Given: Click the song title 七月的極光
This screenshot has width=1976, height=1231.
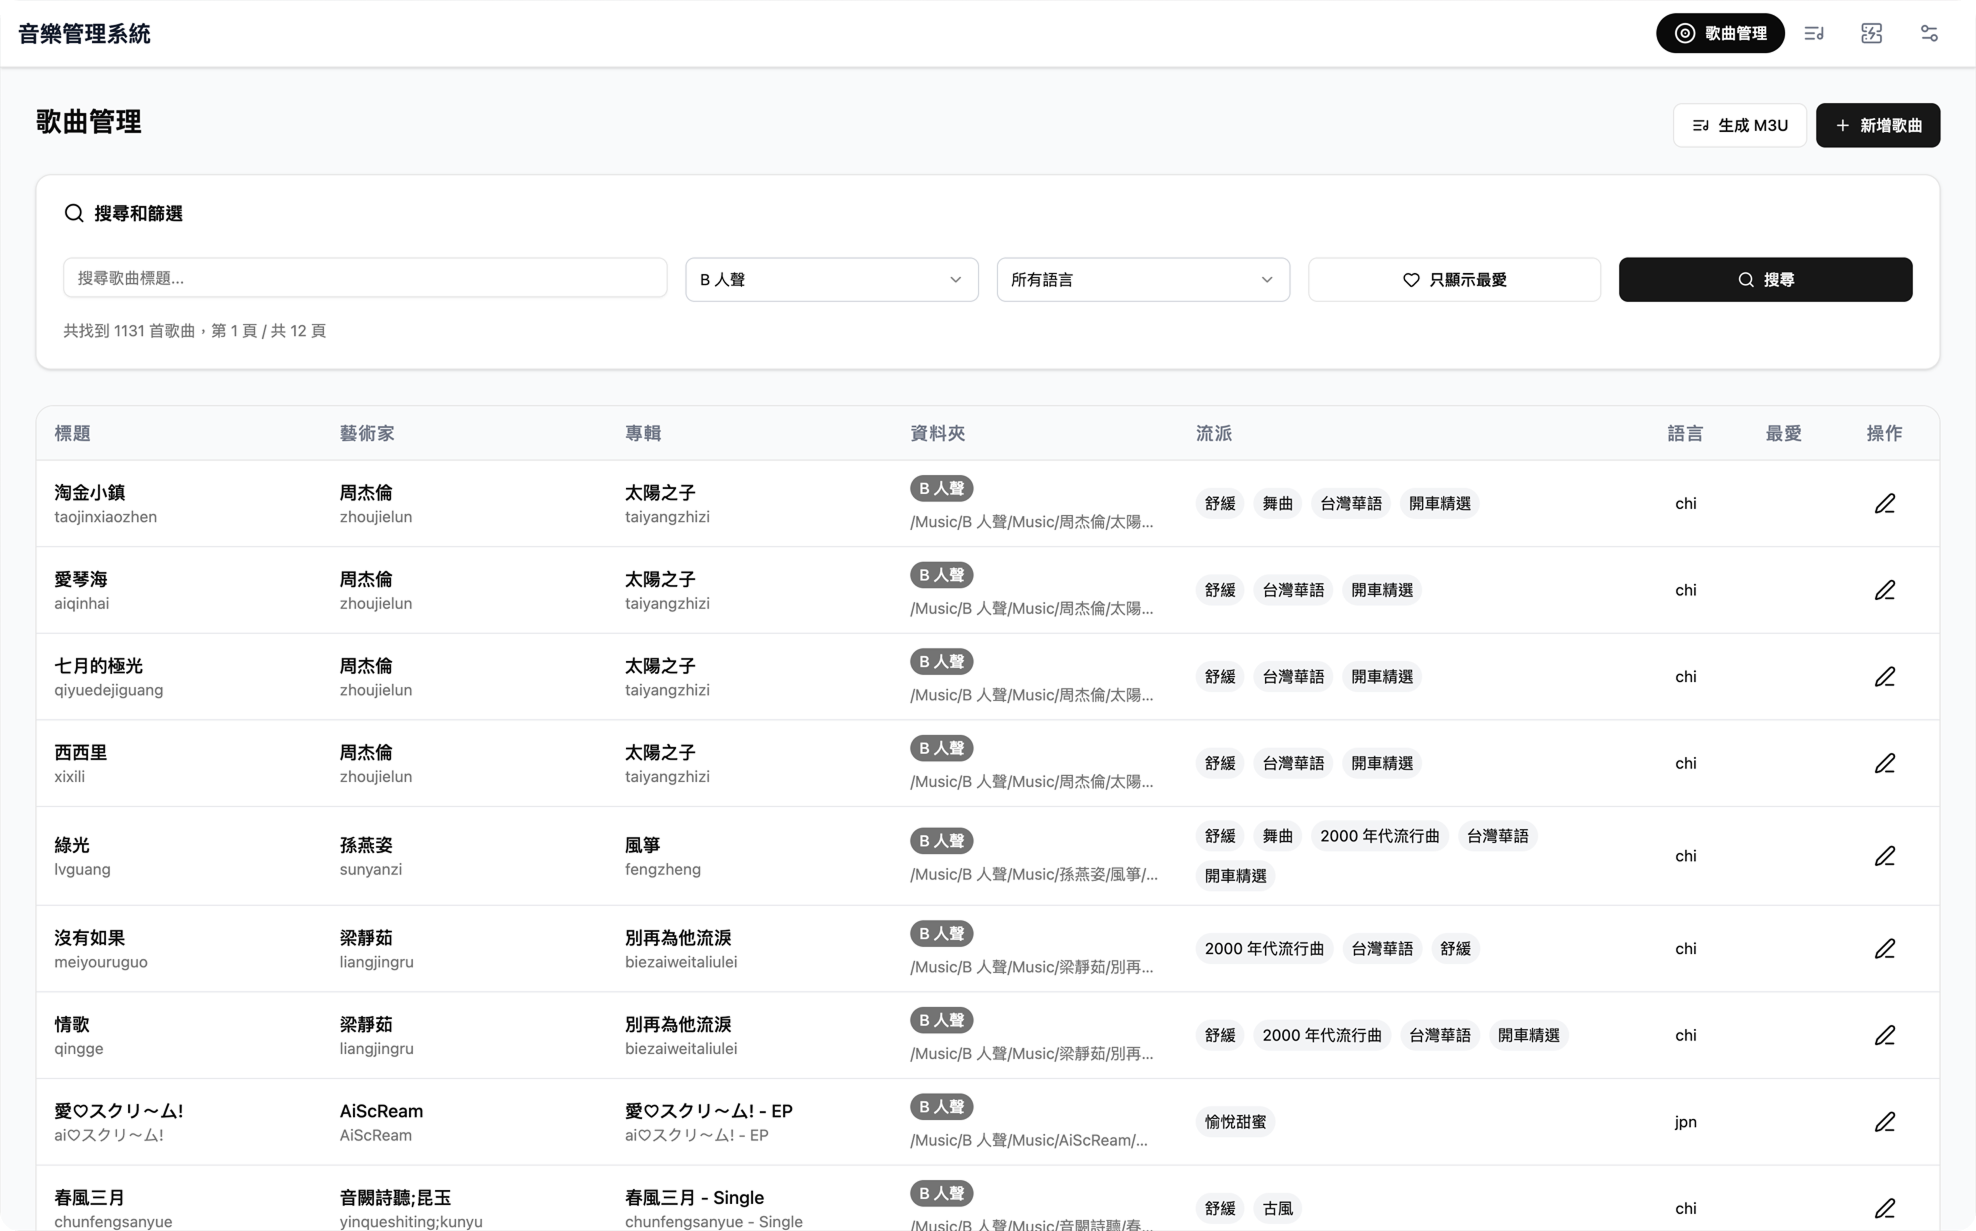Looking at the screenshot, I should (98, 665).
